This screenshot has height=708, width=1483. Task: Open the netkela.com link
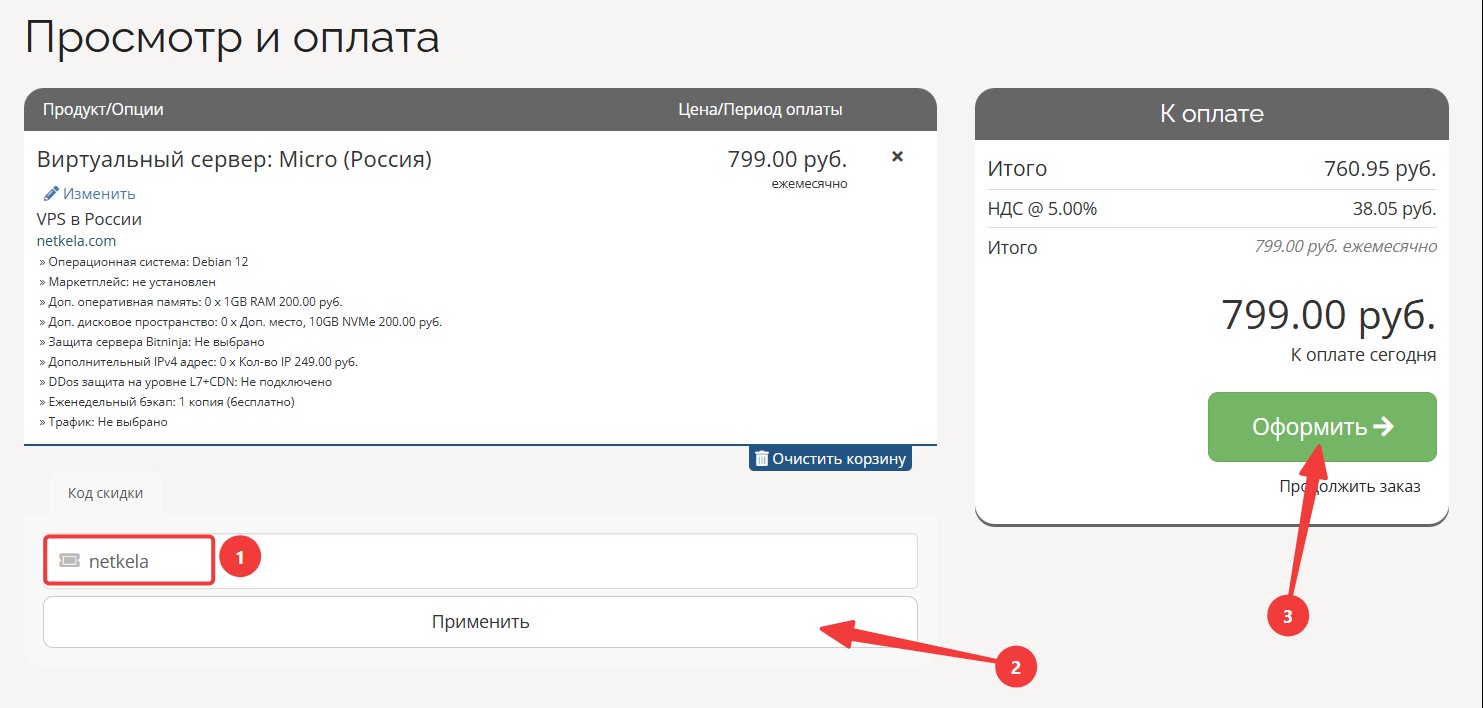76,241
